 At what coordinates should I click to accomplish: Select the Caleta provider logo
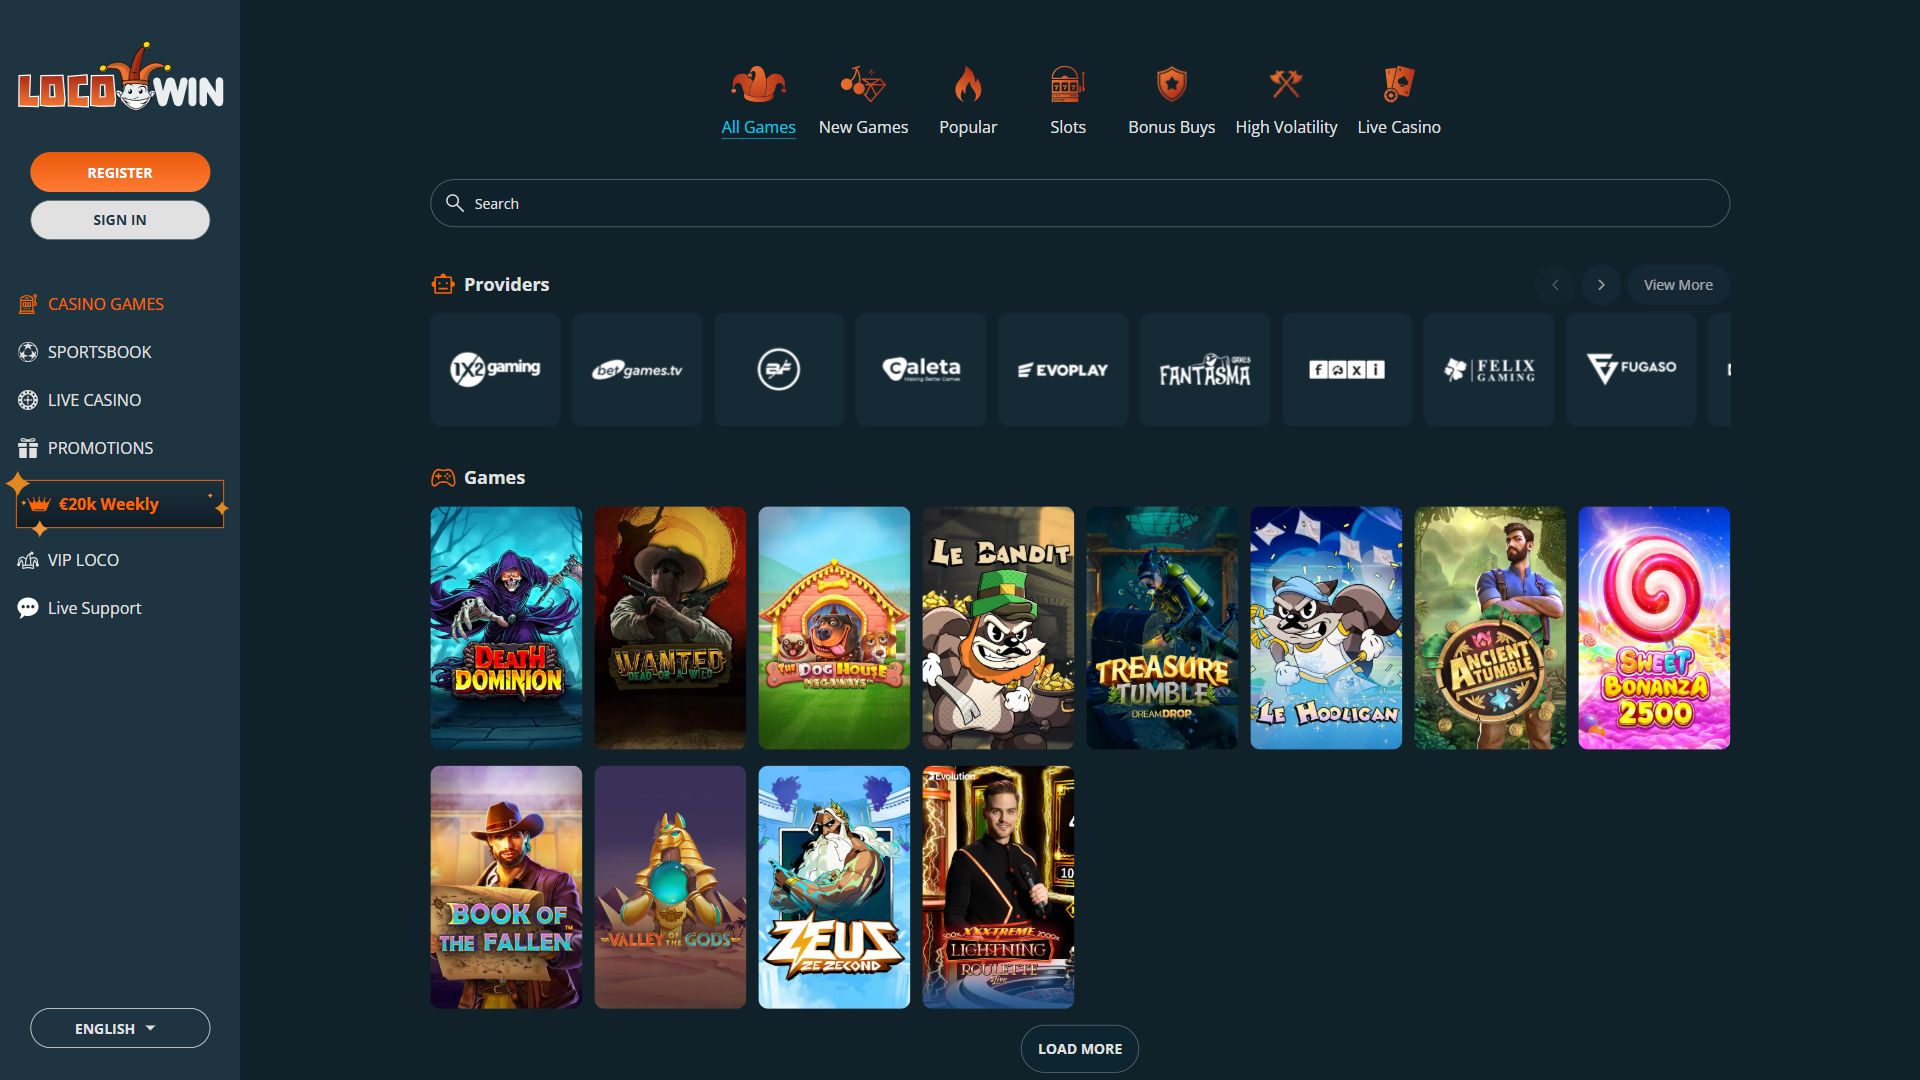(x=921, y=369)
